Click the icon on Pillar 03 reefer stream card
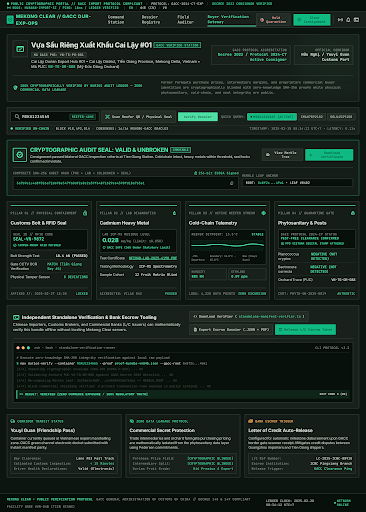Viewport: 366px width, 512px height. pos(264,213)
